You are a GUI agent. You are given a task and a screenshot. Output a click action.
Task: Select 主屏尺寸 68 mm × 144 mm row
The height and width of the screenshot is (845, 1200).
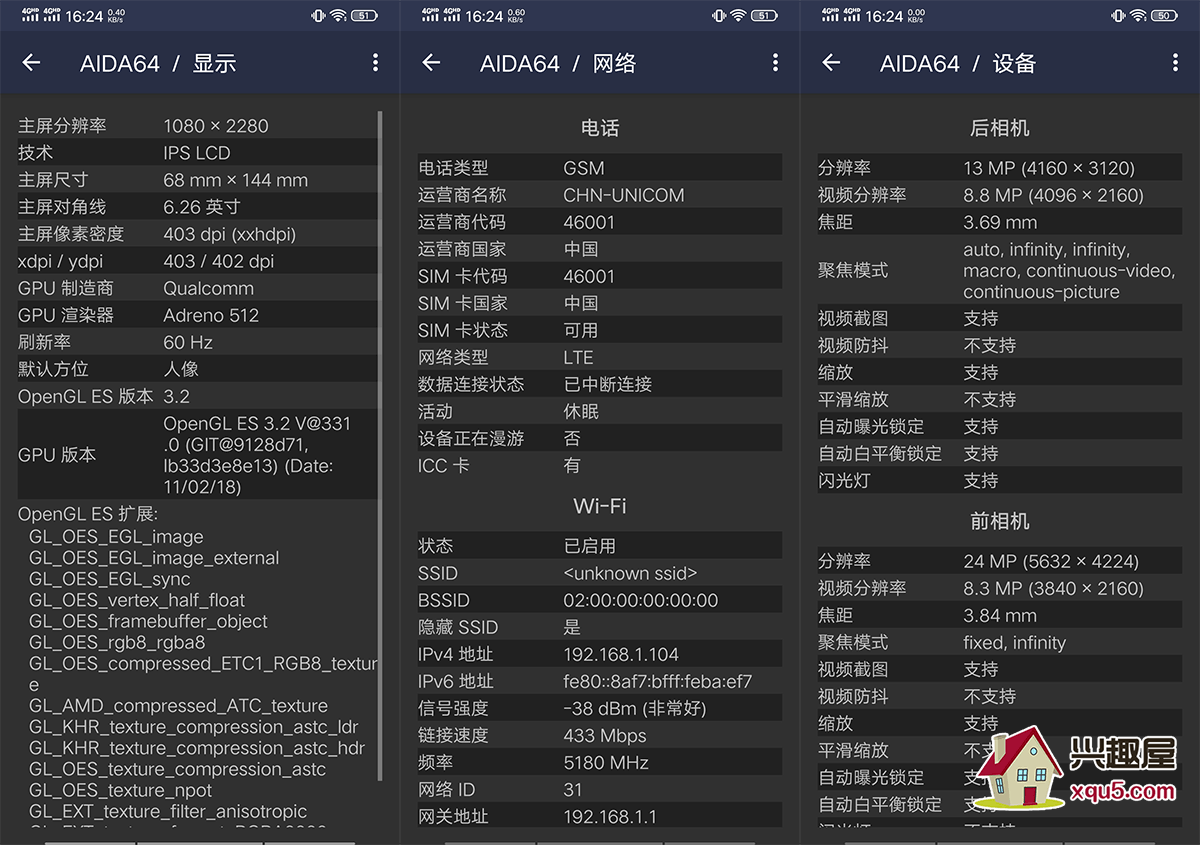[x=197, y=180]
